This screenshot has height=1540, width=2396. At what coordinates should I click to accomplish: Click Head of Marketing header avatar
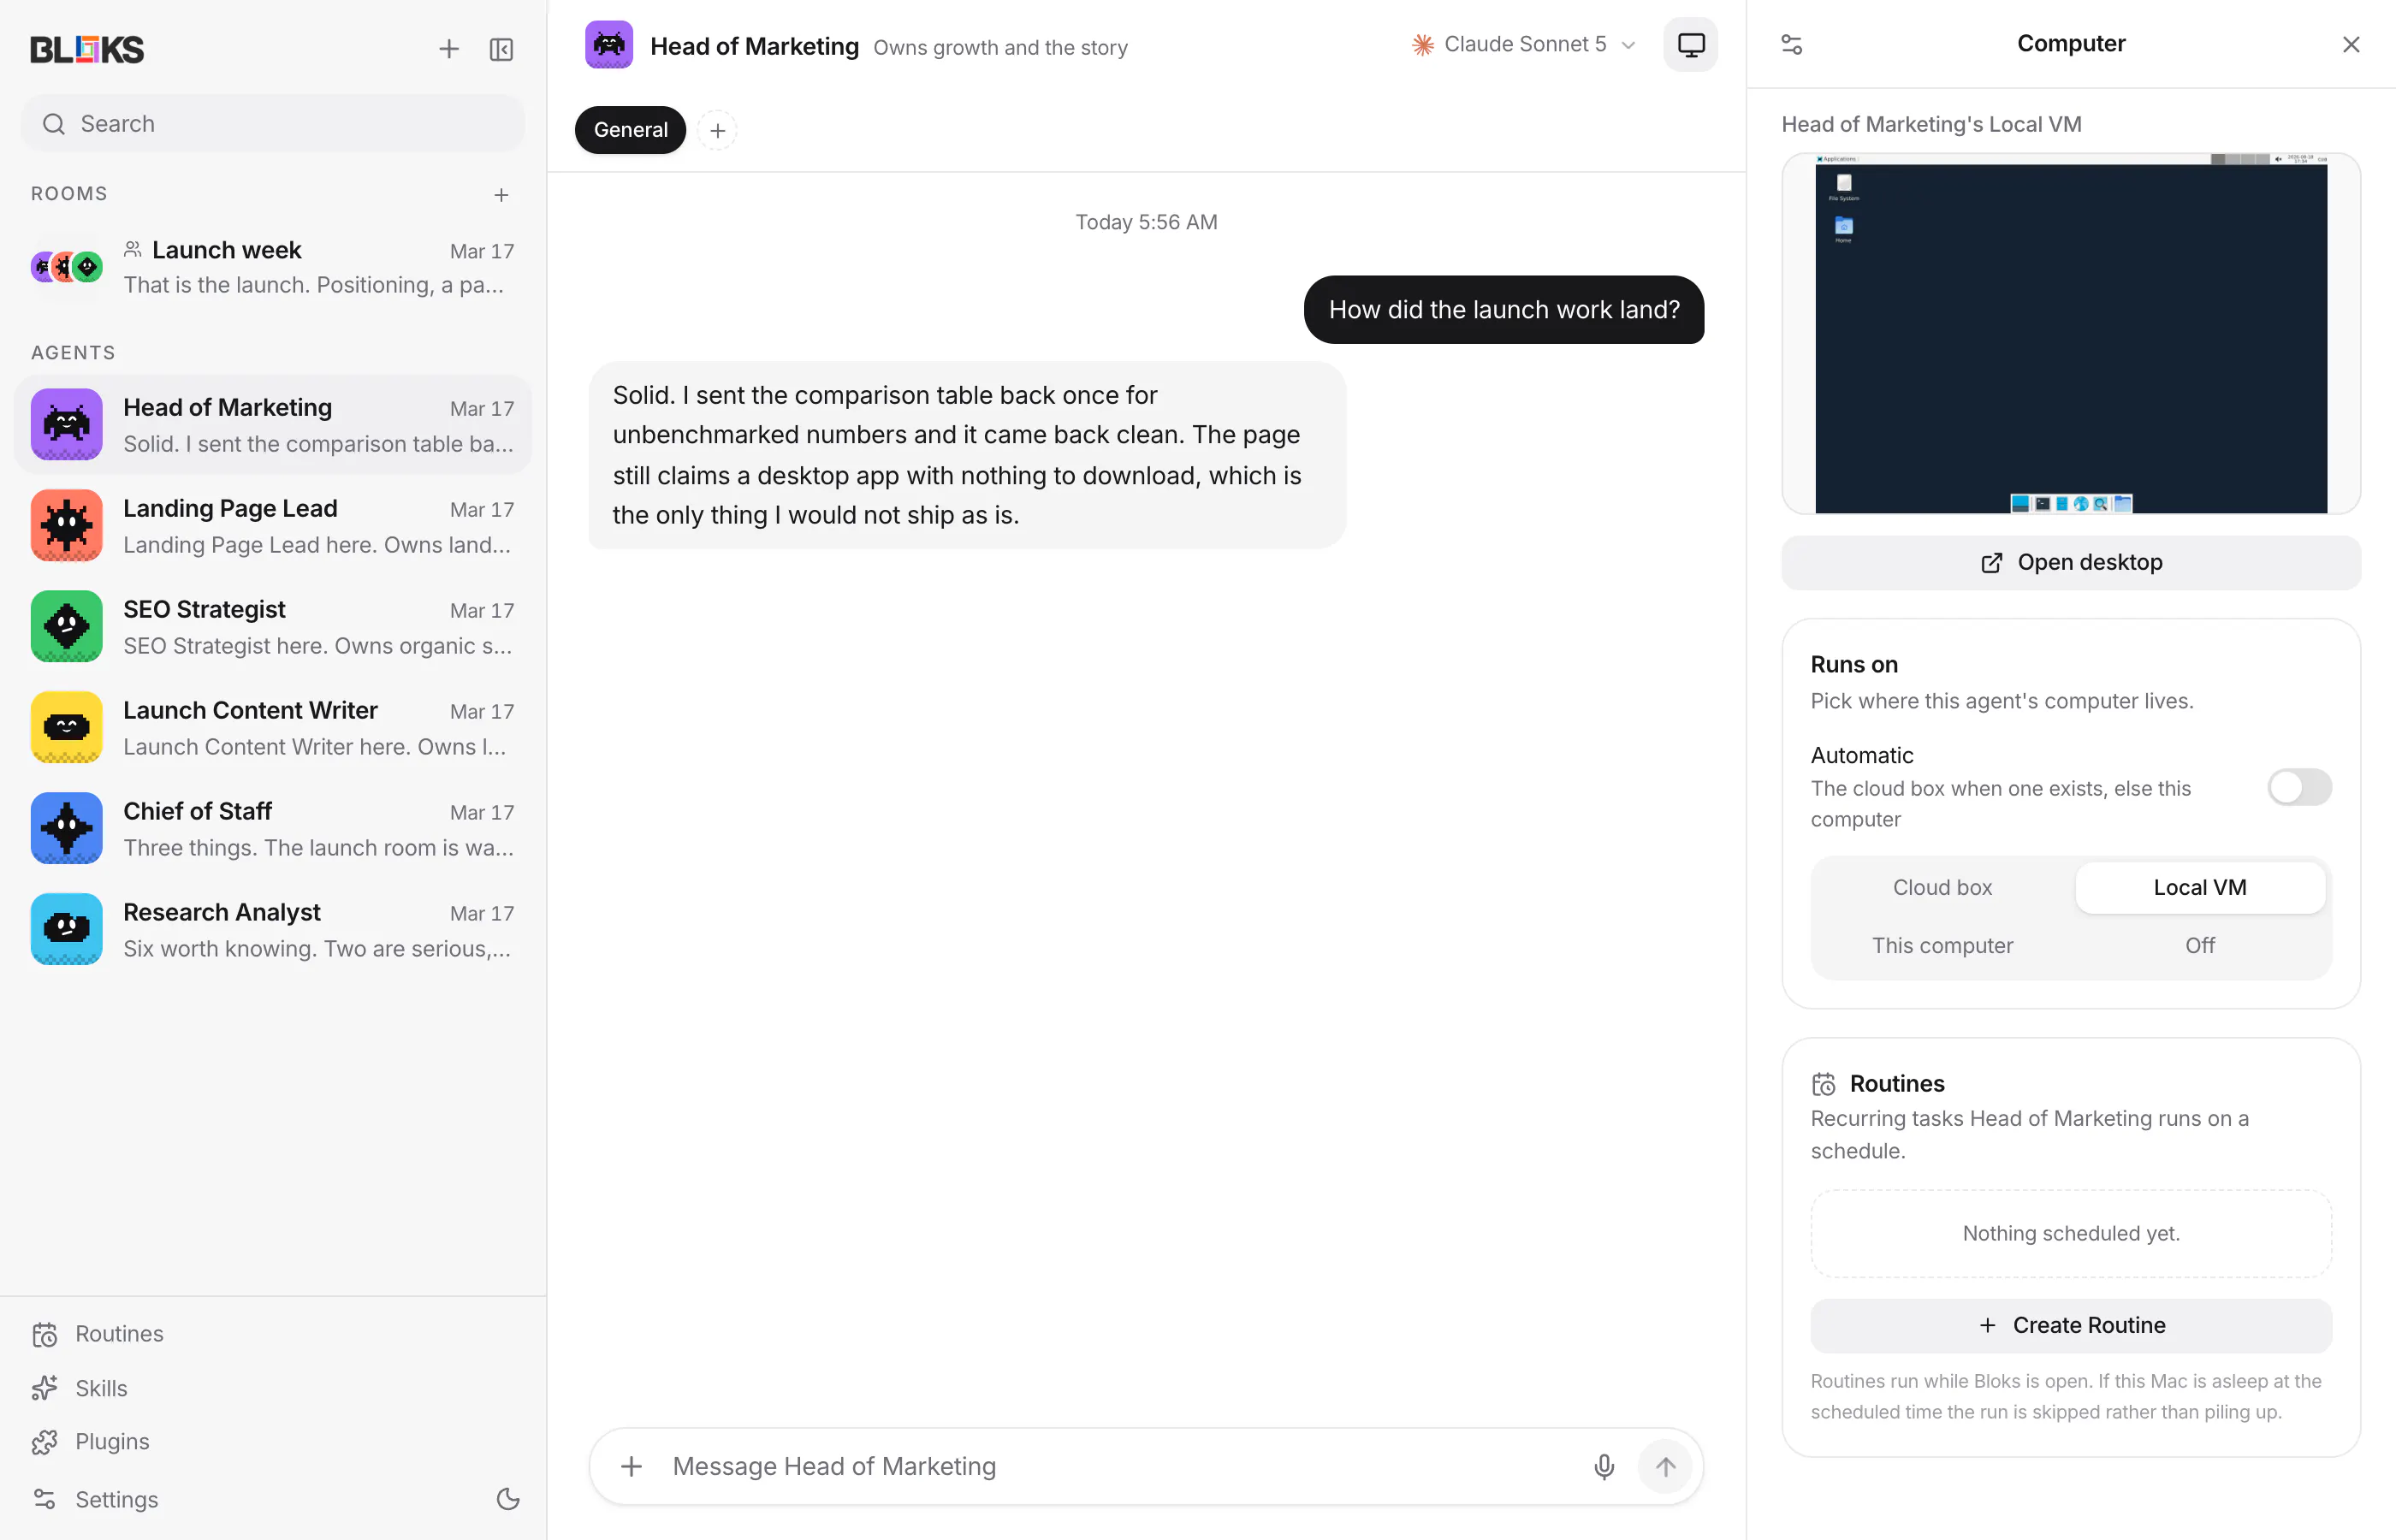point(609,45)
